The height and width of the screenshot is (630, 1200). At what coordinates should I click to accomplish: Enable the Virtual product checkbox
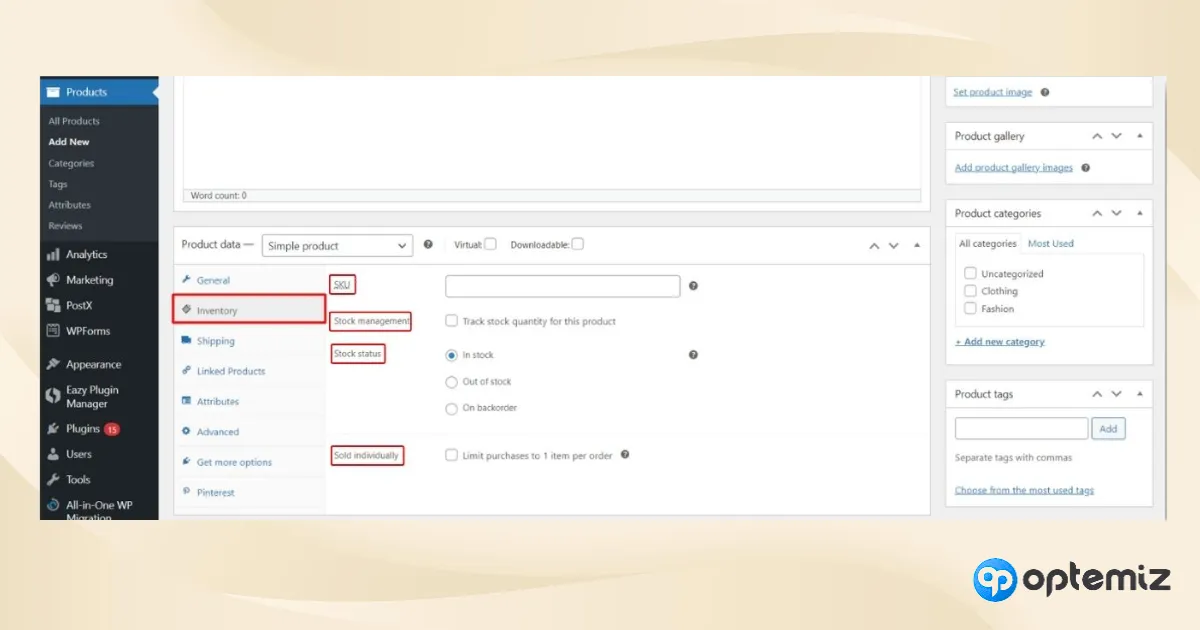click(x=490, y=244)
